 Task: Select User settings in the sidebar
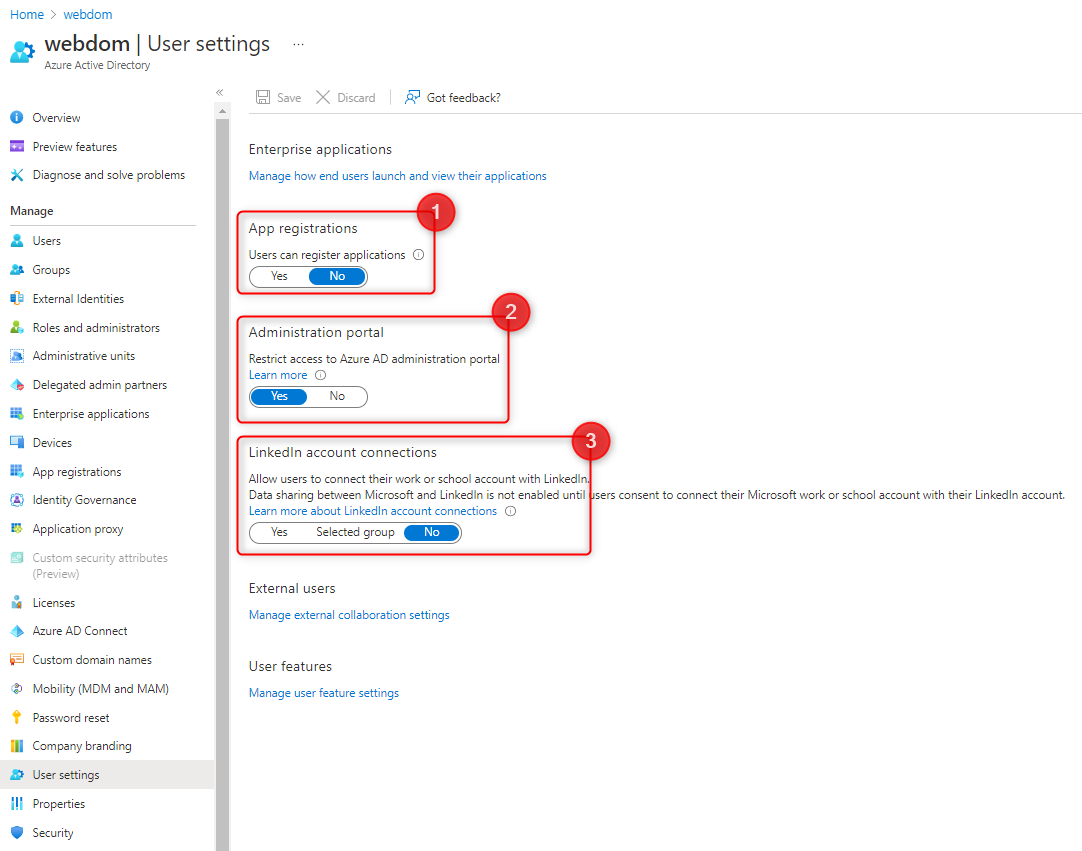click(x=107, y=775)
